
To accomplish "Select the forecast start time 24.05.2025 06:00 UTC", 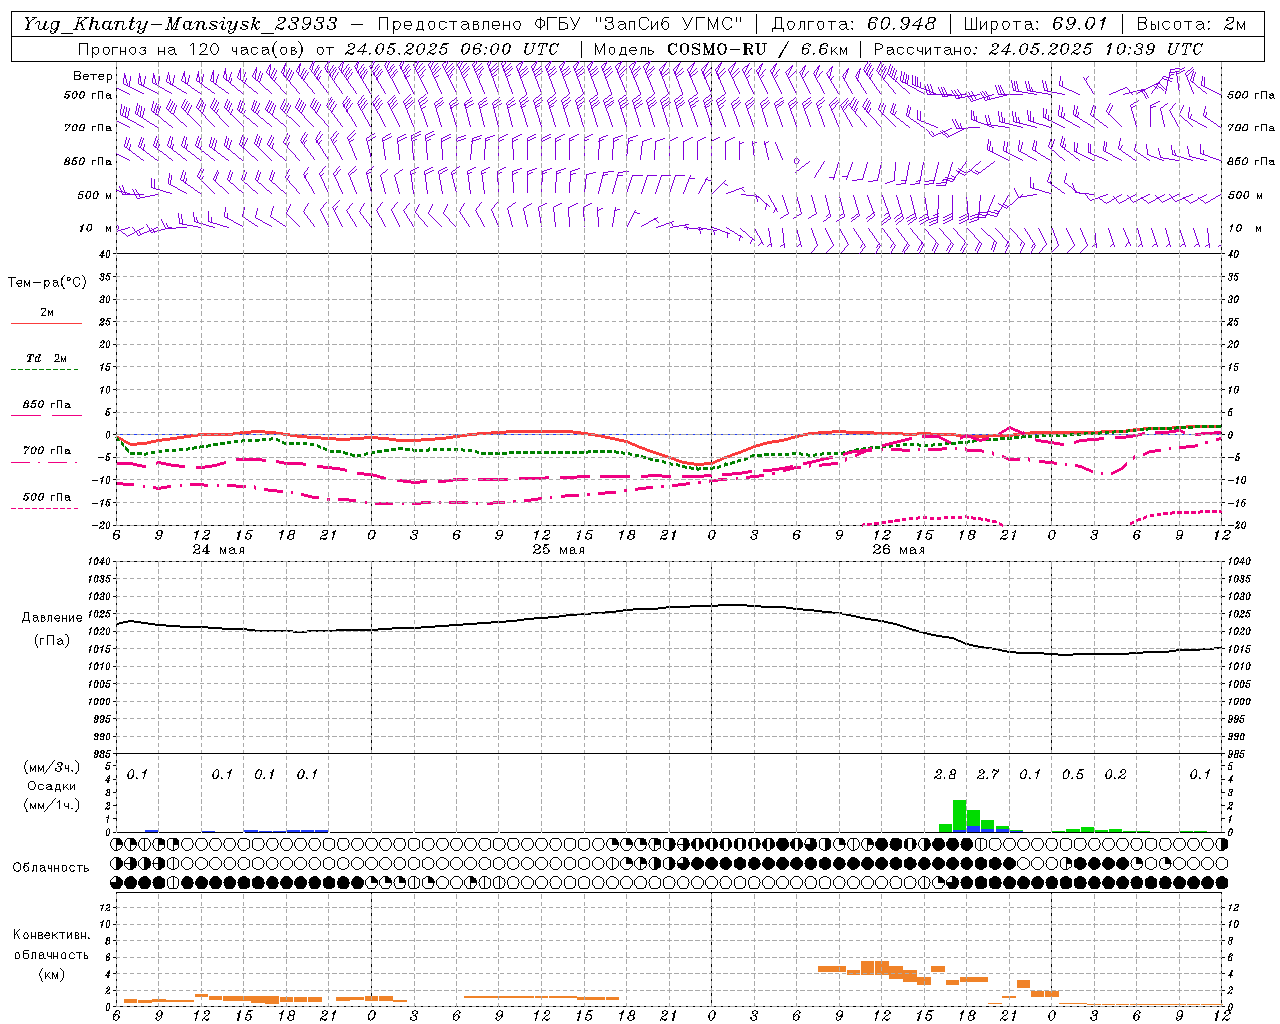I will pyautogui.click(x=452, y=49).
